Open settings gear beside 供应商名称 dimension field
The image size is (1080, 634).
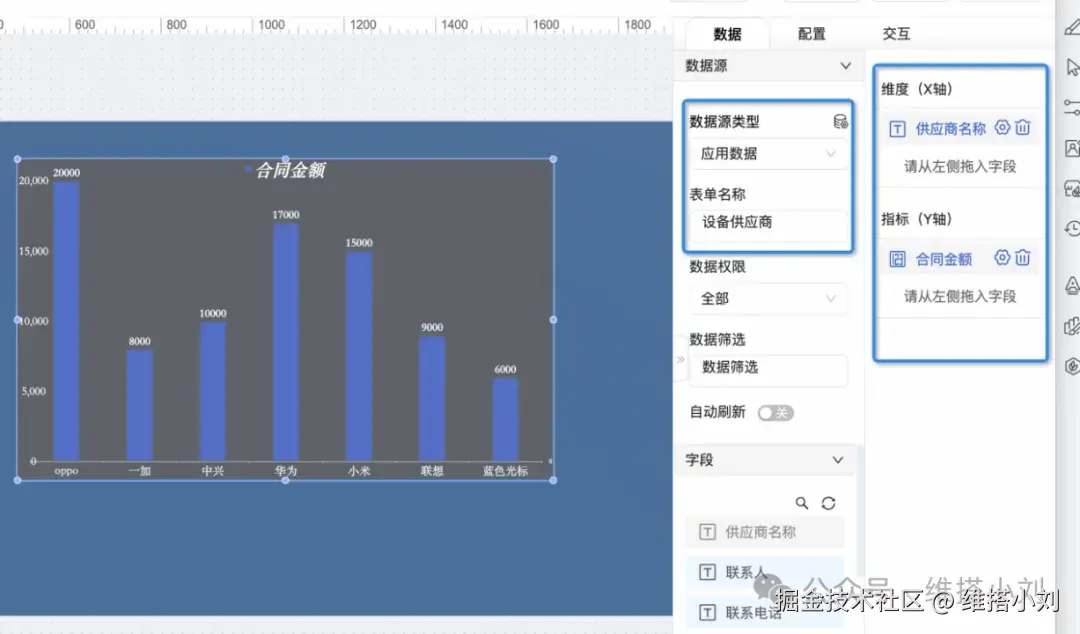pos(1001,128)
